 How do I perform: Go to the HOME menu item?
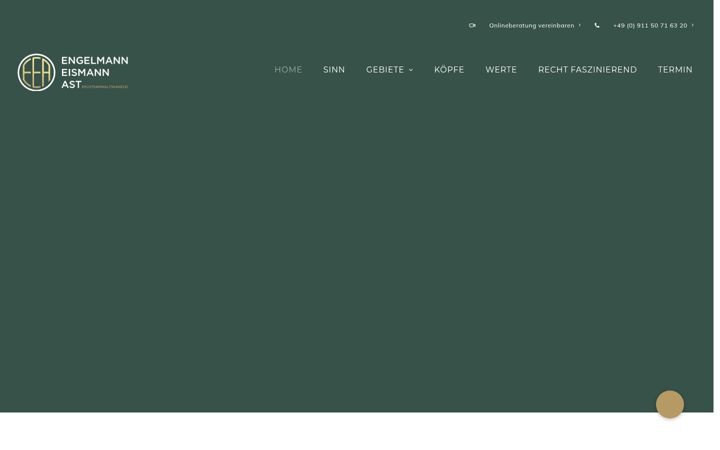[x=288, y=70]
